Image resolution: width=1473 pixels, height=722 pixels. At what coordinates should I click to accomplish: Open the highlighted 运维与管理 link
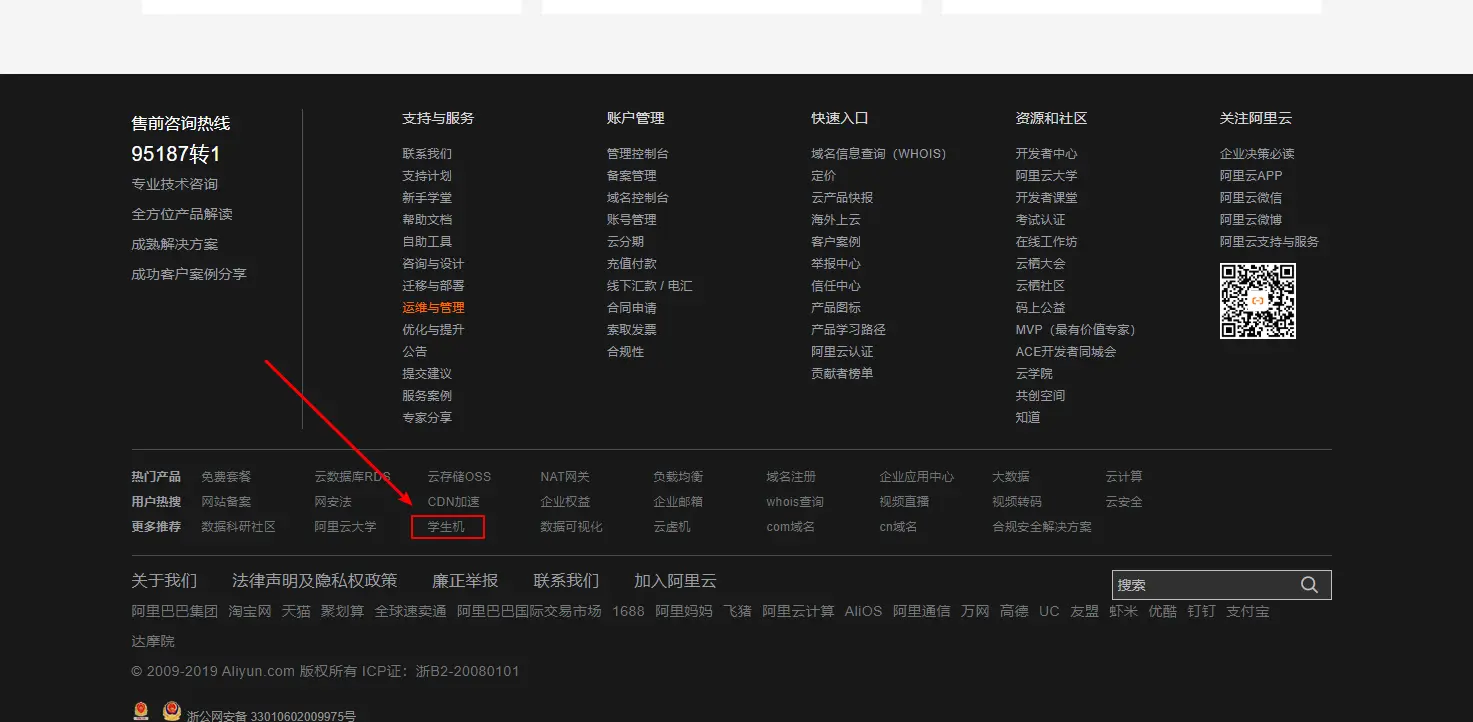click(433, 308)
